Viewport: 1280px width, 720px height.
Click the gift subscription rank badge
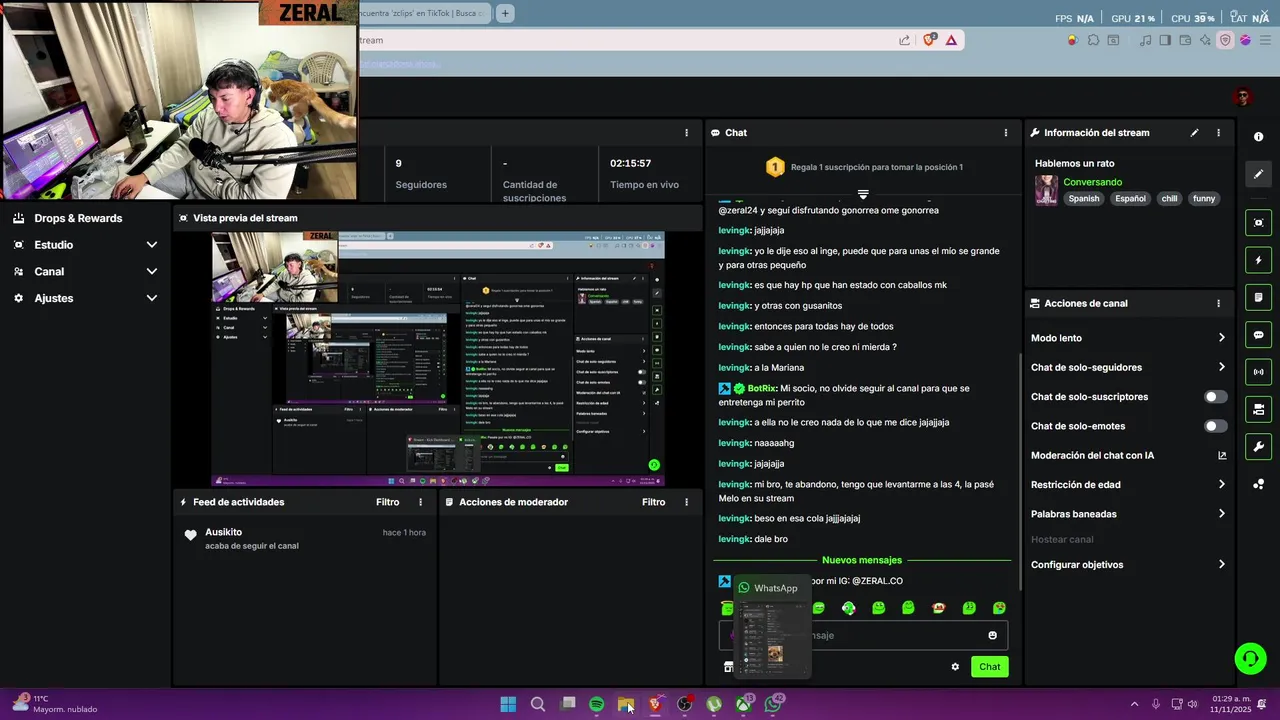pos(774,167)
